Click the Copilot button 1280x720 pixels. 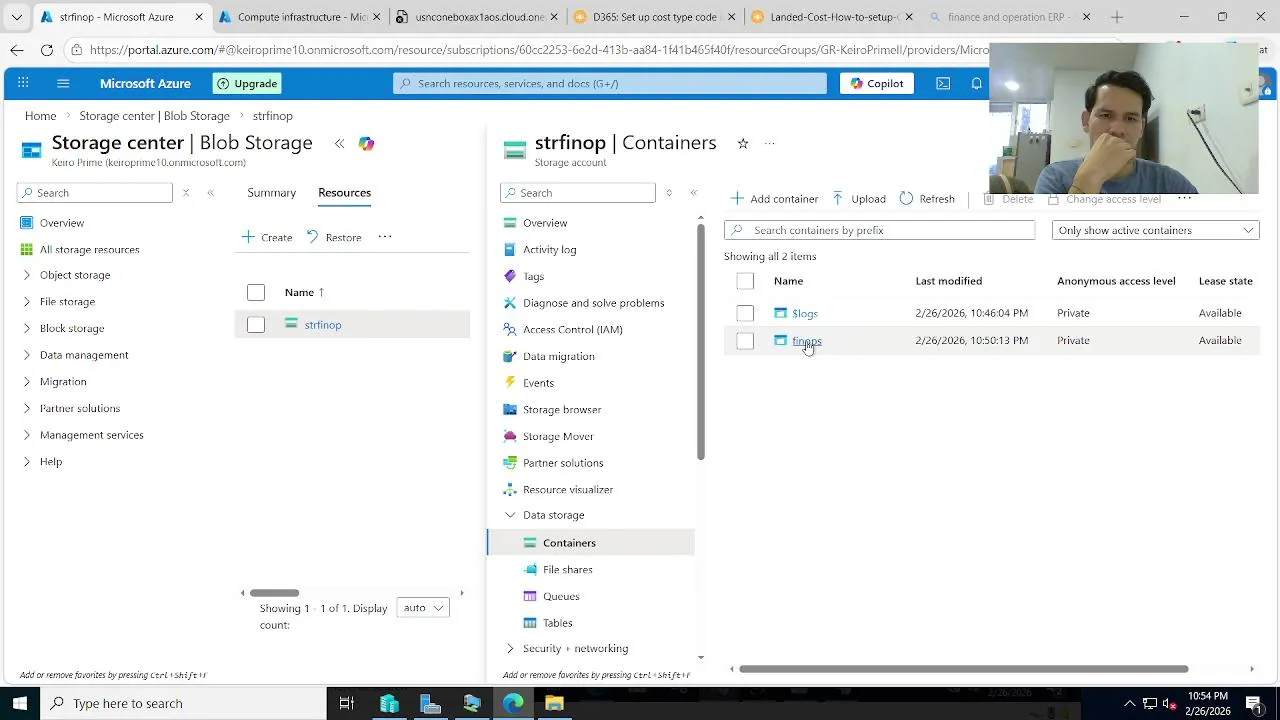click(x=877, y=83)
